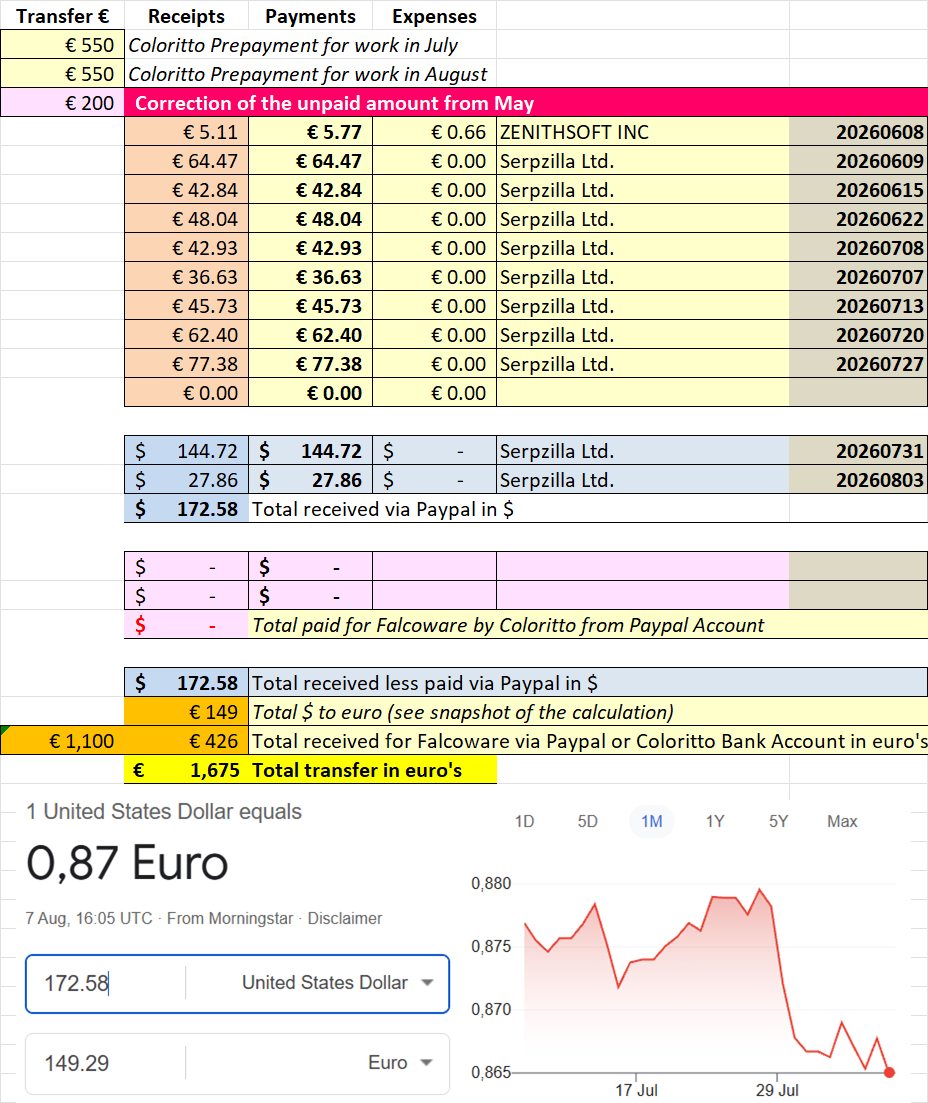Screen dimensions: 928x1103
Task: Click the red endpoint dot on the chart
Action: point(889,1072)
